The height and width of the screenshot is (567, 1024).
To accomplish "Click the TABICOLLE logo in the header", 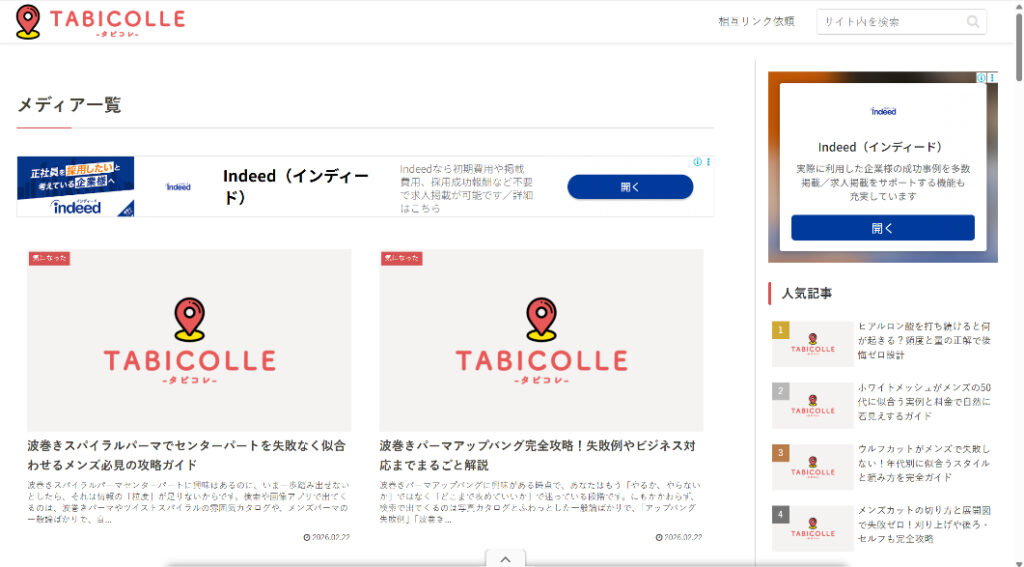I will point(100,22).
